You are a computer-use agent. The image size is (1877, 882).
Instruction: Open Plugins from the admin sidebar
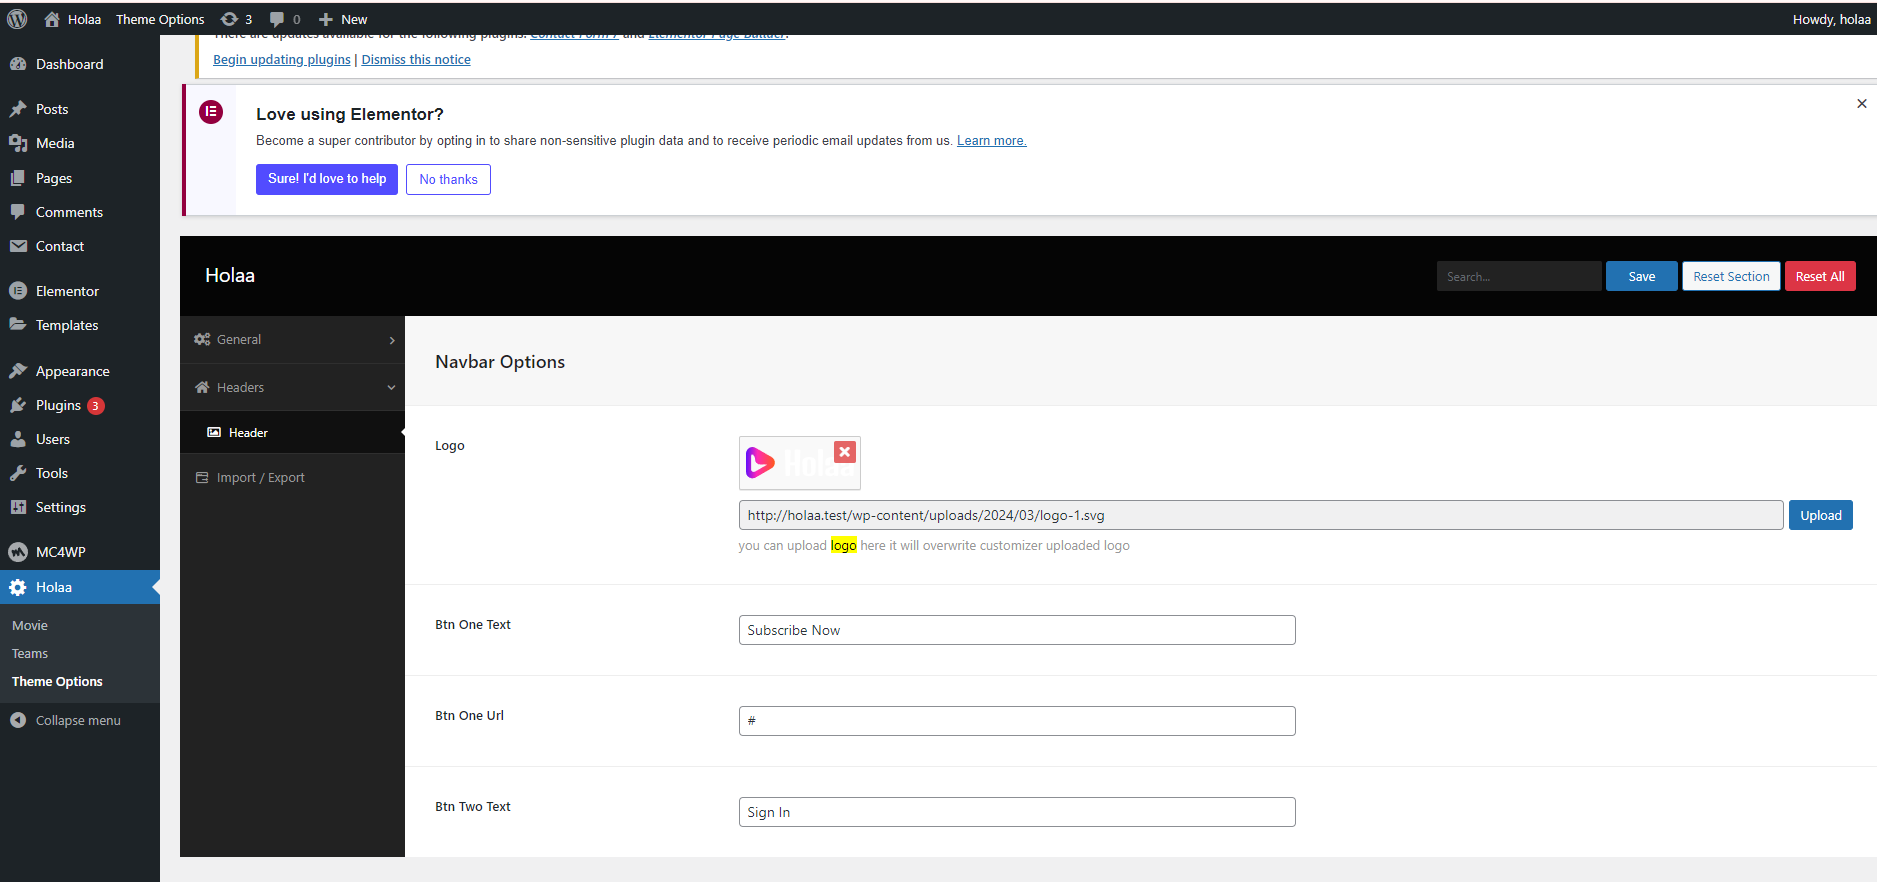pos(58,405)
